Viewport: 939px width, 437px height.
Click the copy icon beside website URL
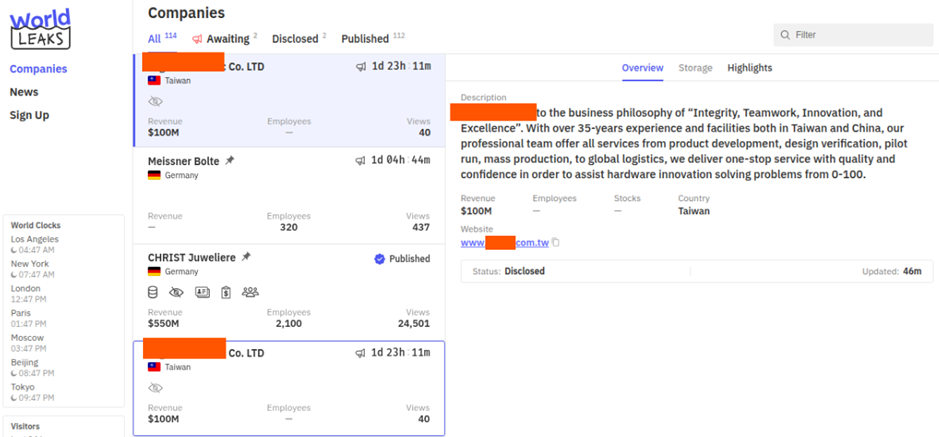point(556,243)
